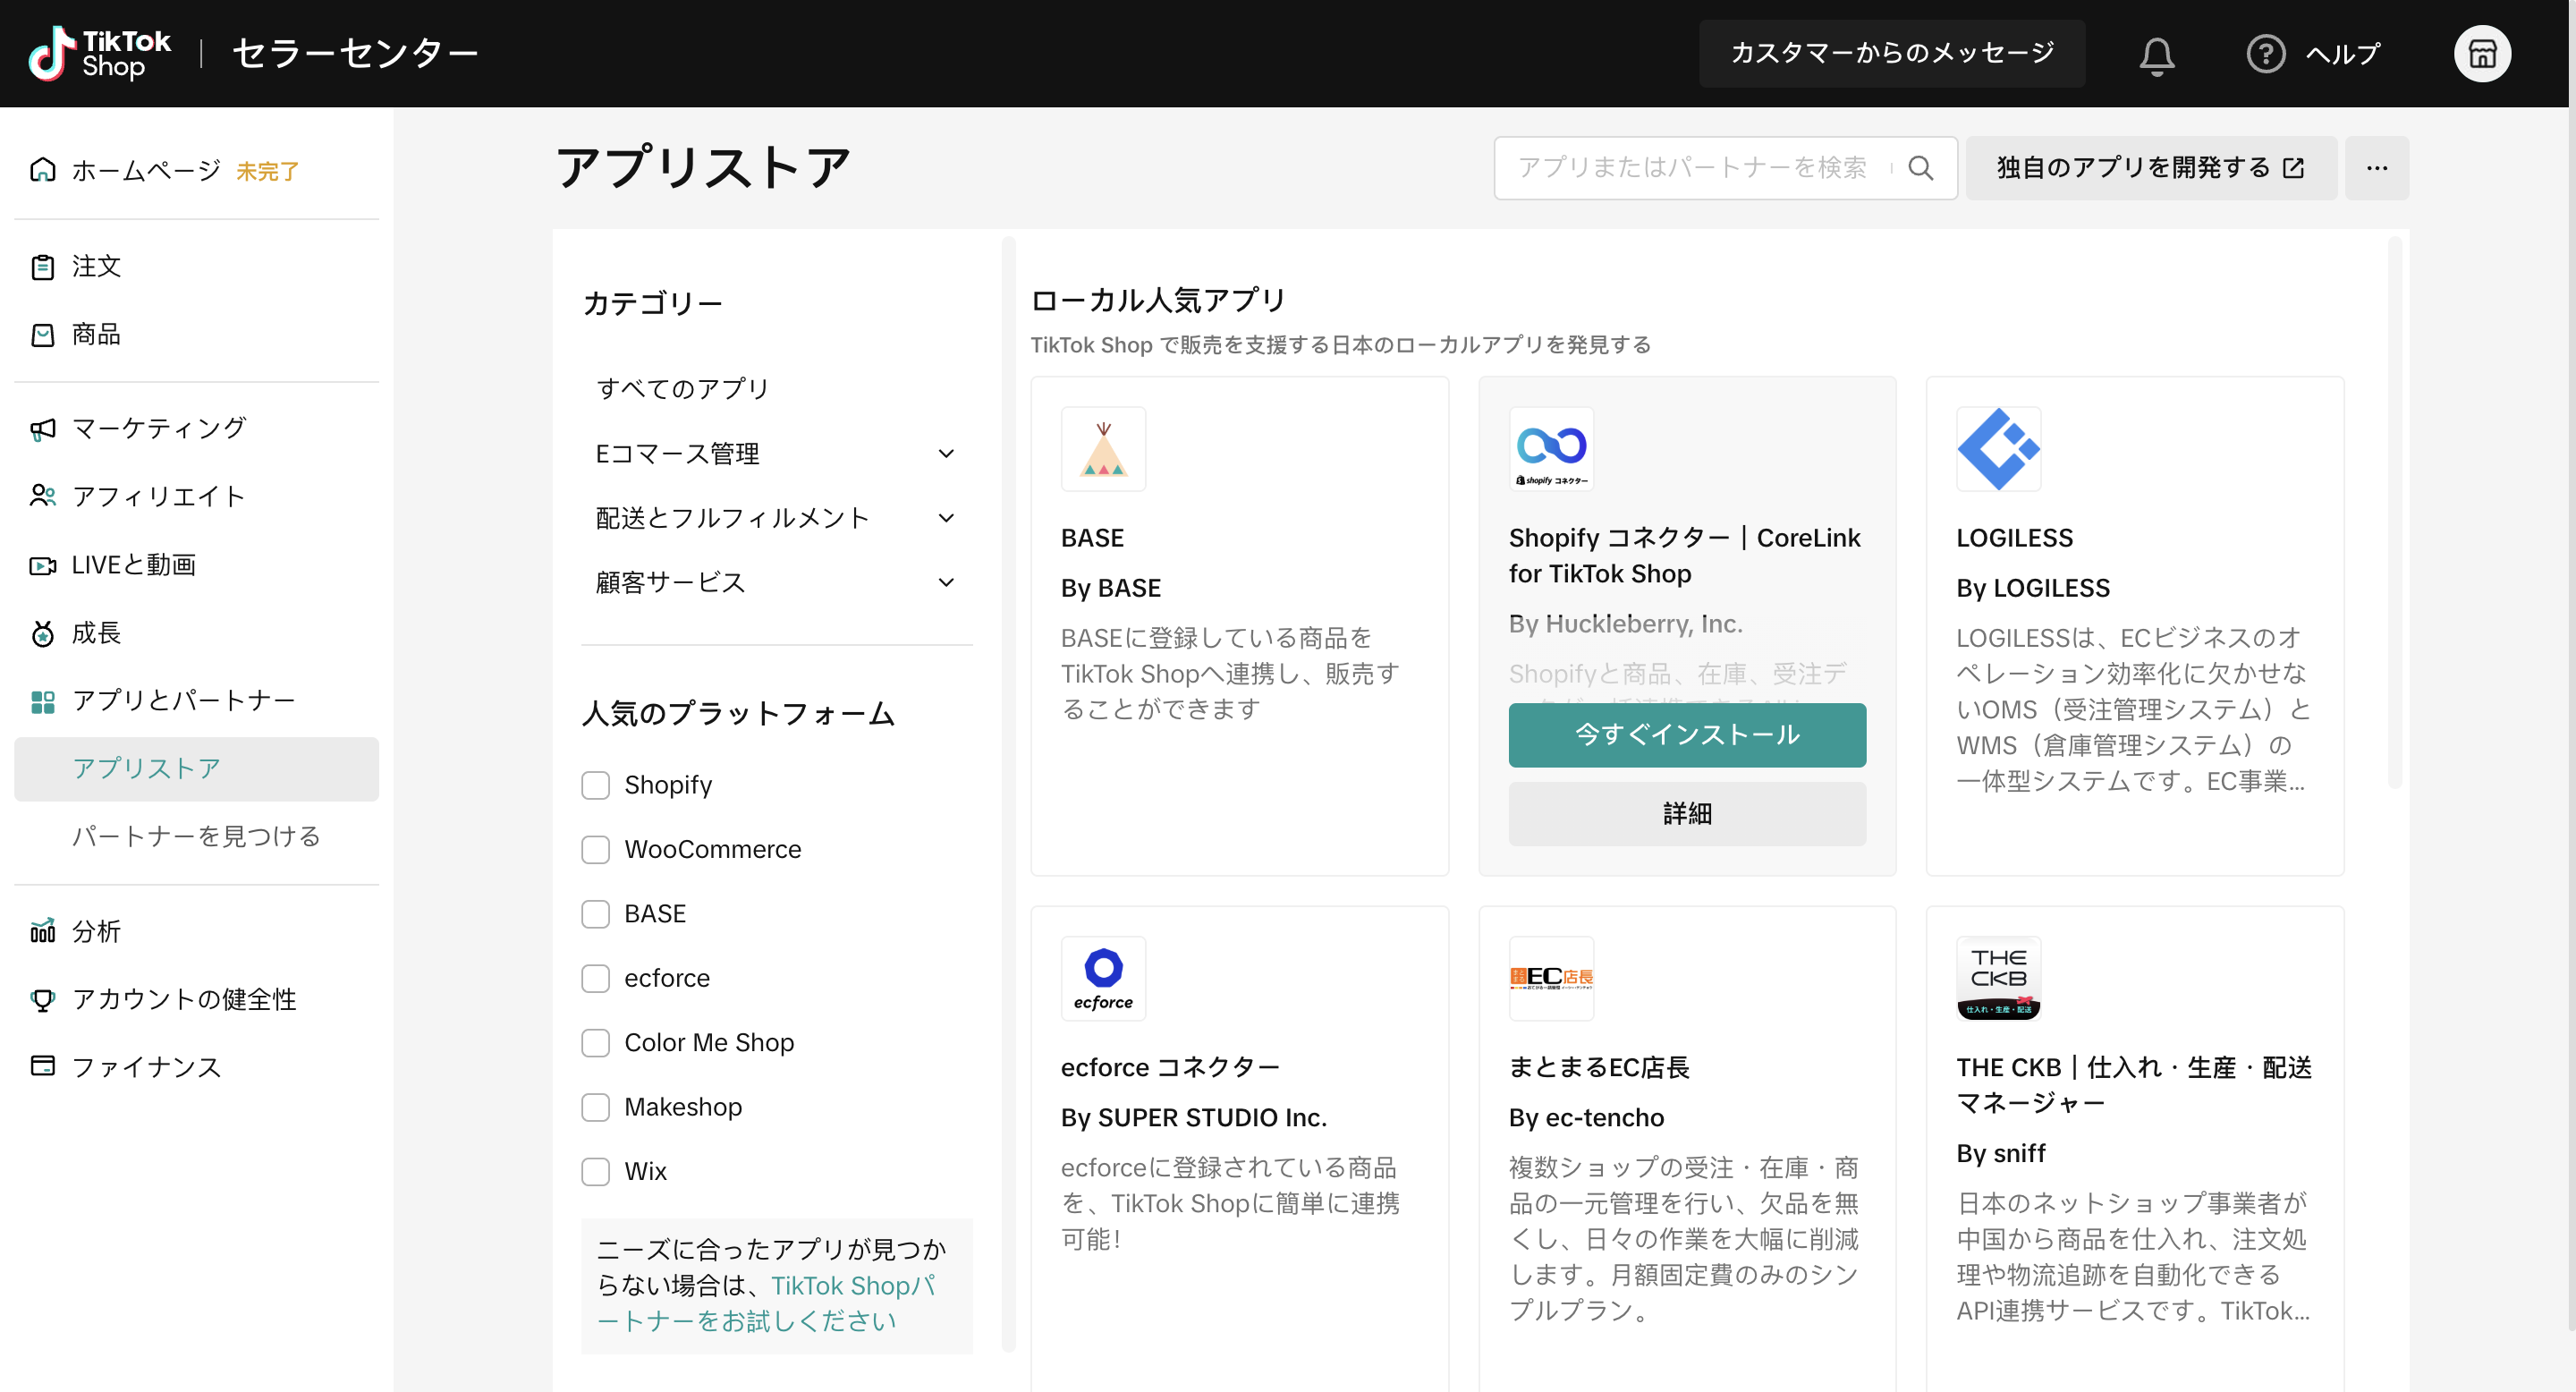Click the LIVEと動画 camera icon

[43, 565]
